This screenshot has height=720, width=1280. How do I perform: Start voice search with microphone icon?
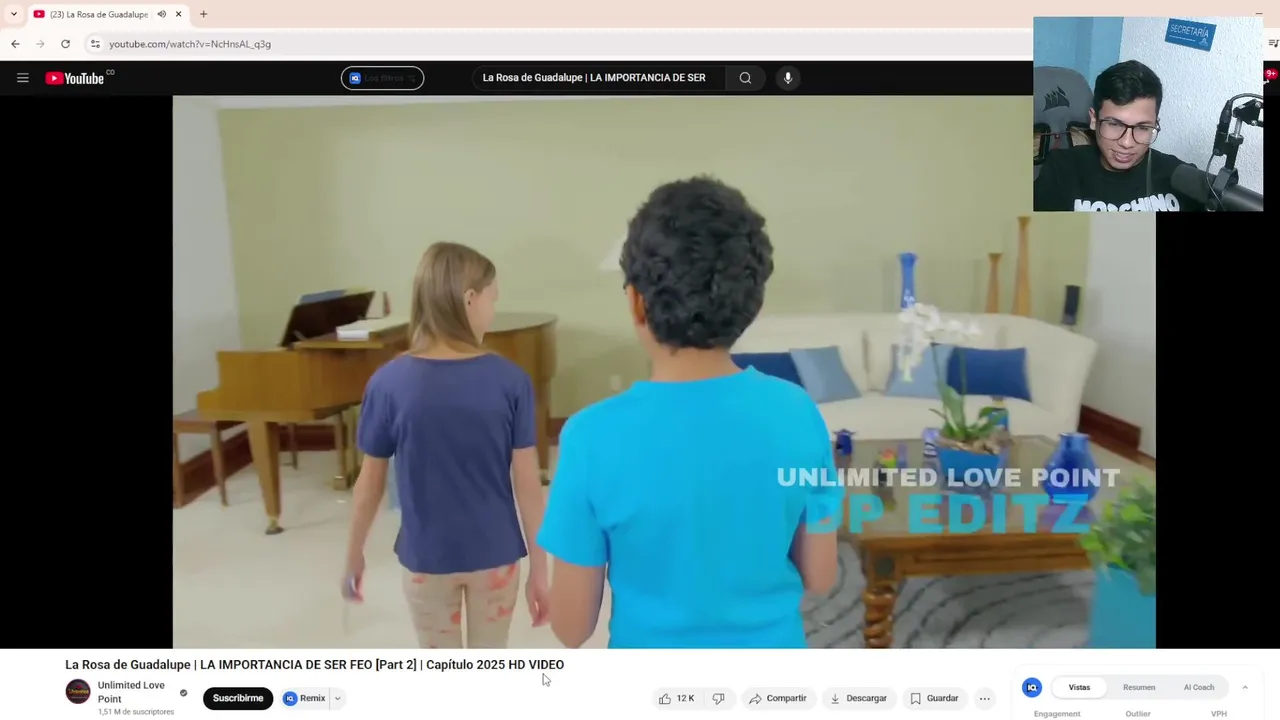tap(788, 78)
